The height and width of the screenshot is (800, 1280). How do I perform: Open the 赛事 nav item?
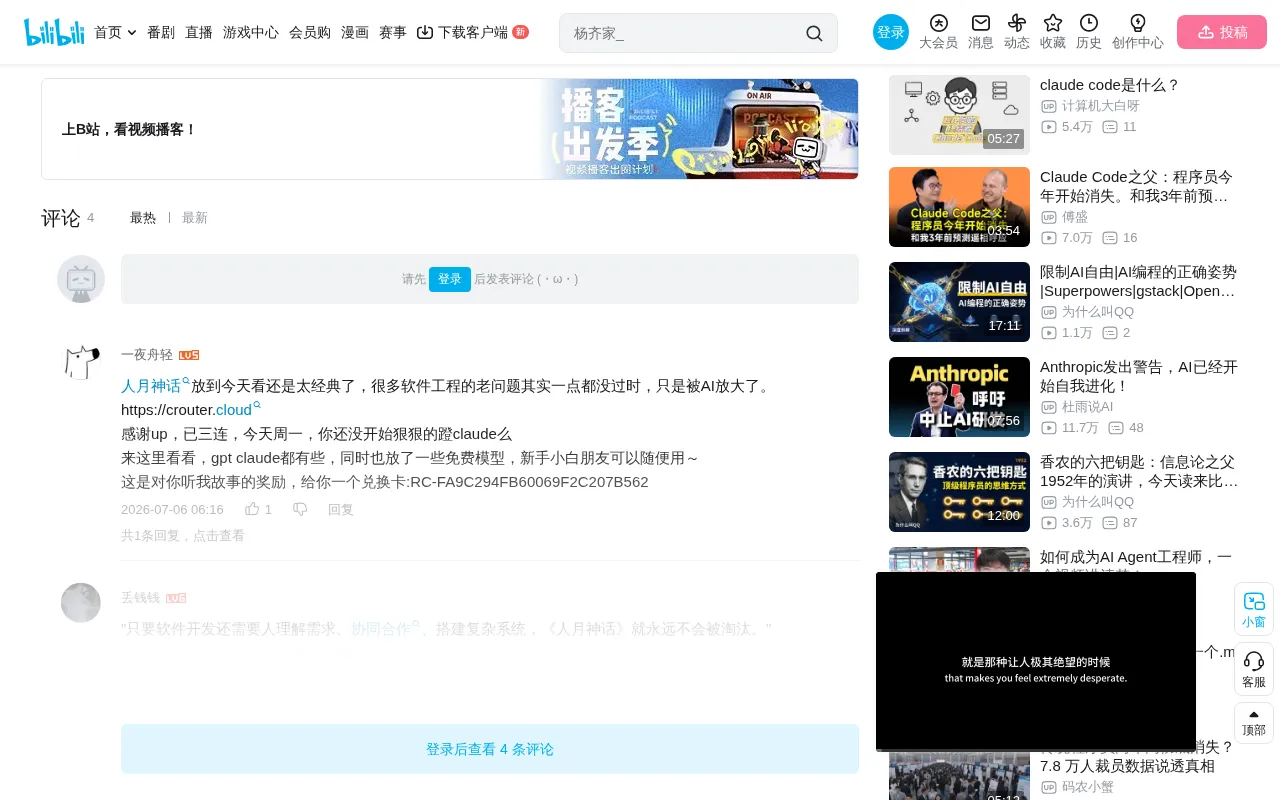[x=393, y=32]
